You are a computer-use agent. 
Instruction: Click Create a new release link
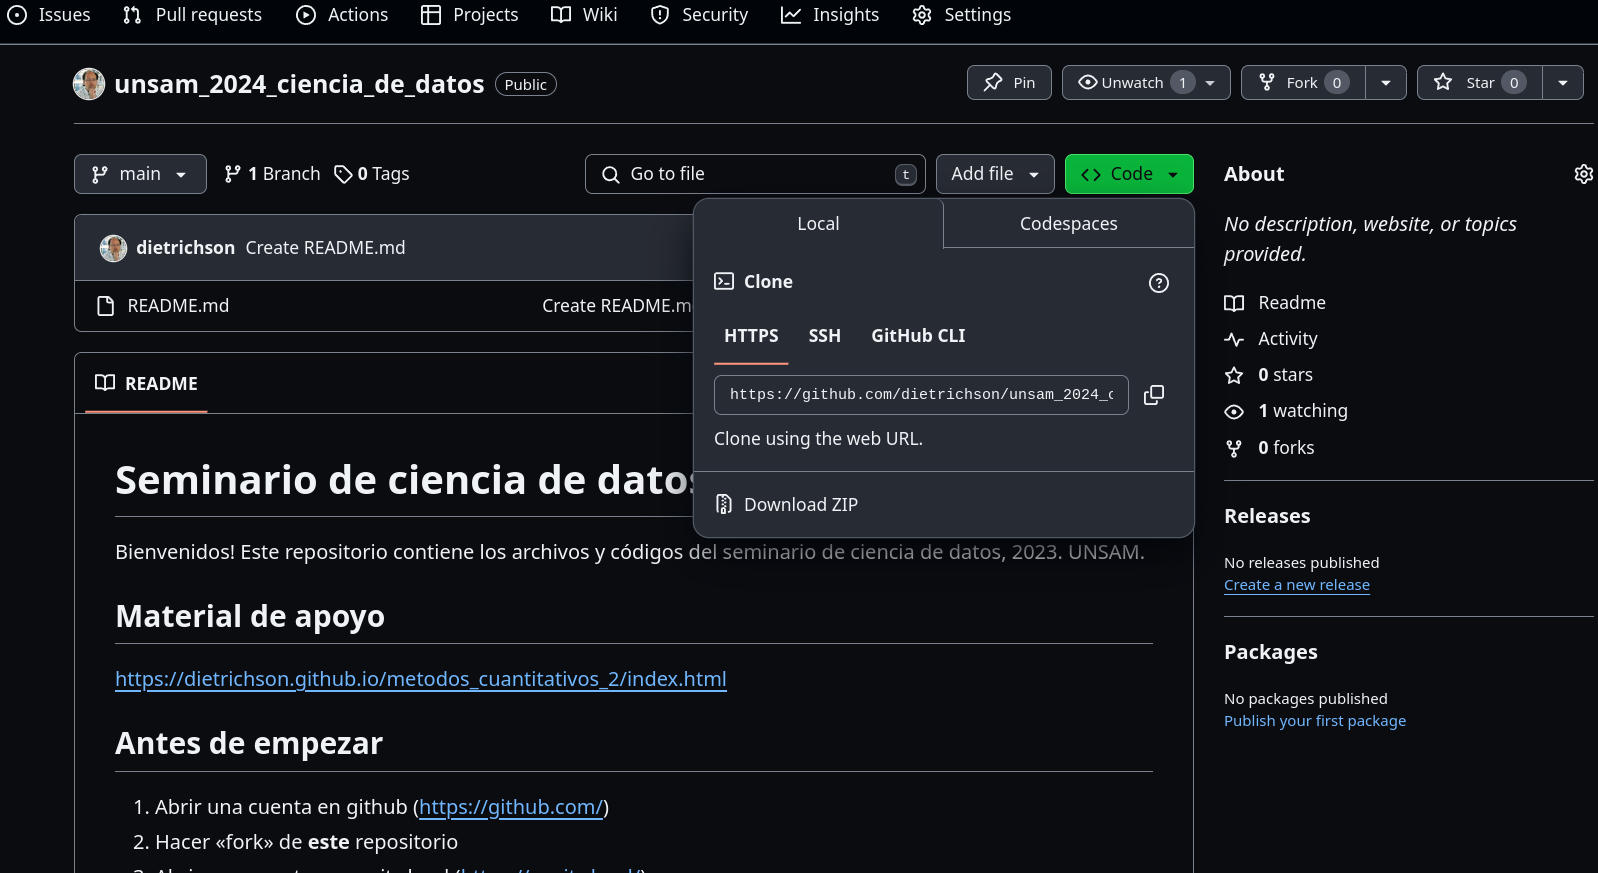coord(1296,585)
